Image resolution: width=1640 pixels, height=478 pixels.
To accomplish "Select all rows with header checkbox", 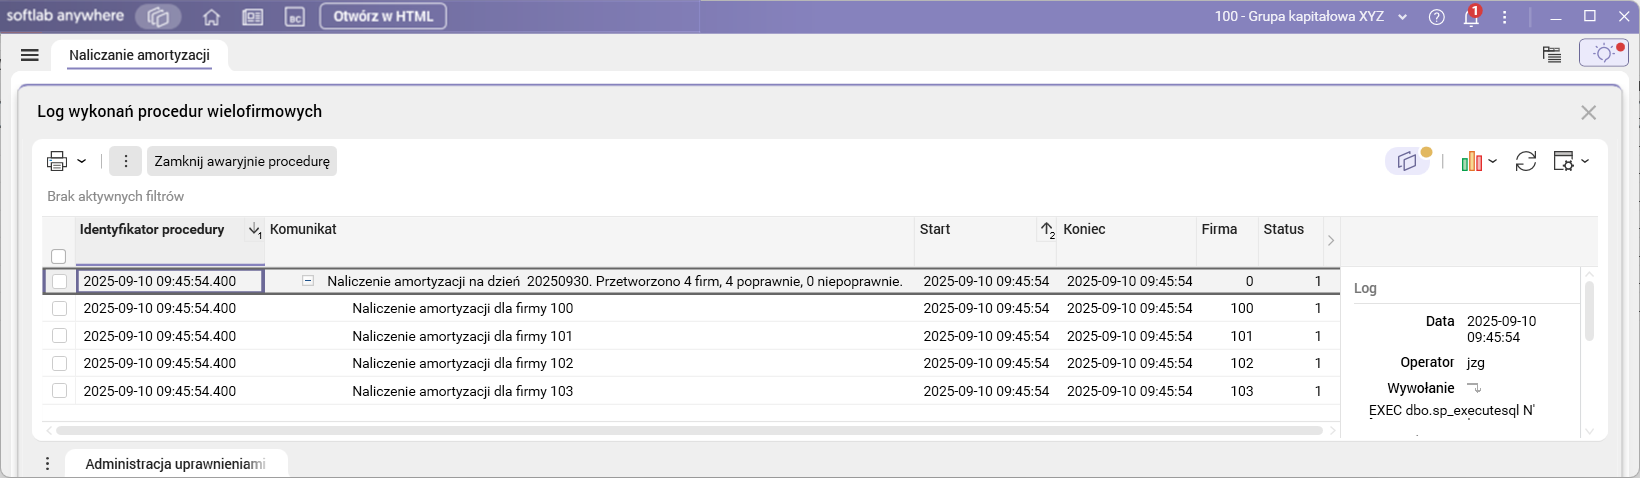I will (x=59, y=257).
